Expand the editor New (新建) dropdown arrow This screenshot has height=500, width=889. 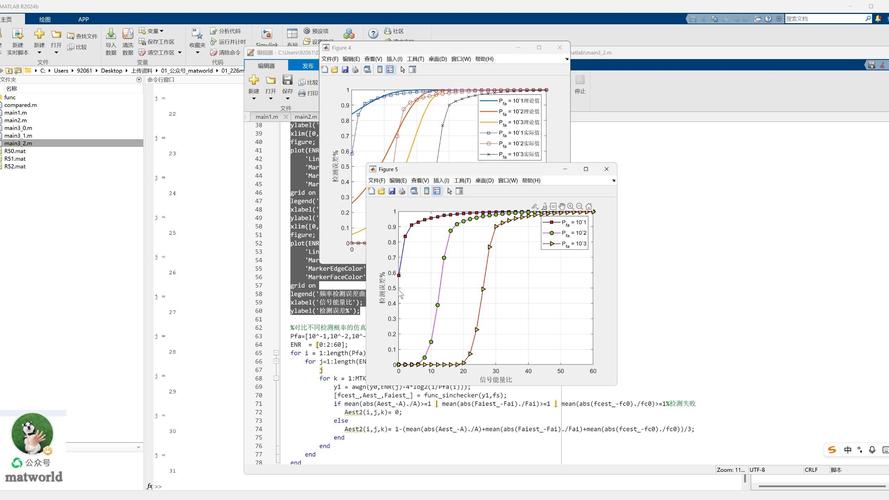254,98
